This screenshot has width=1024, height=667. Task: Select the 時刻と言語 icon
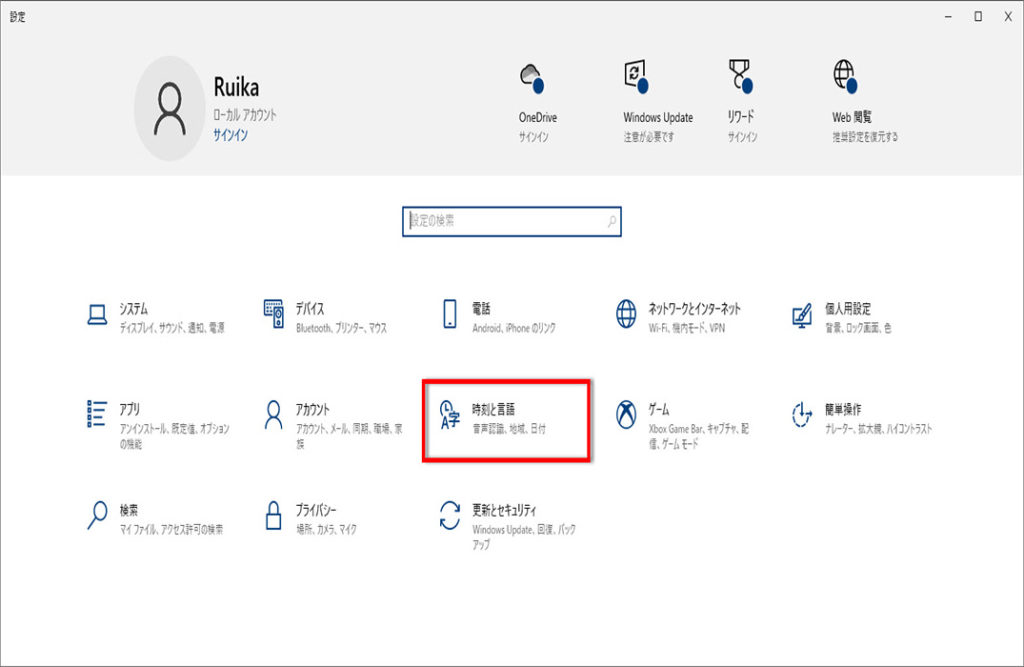pos(450,416)
